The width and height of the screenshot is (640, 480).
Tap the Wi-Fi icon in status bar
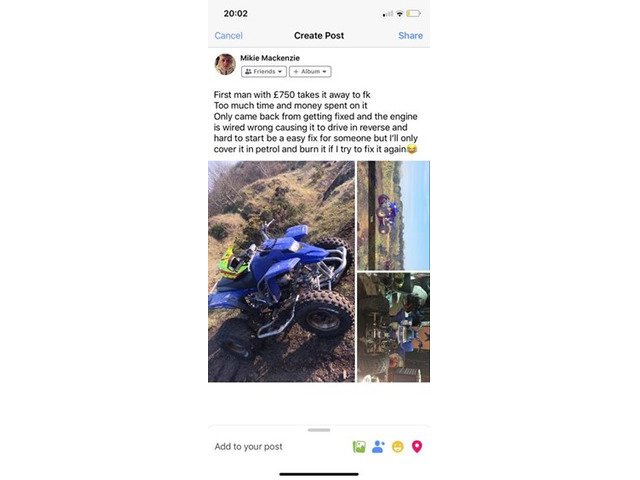coord(400,13)
